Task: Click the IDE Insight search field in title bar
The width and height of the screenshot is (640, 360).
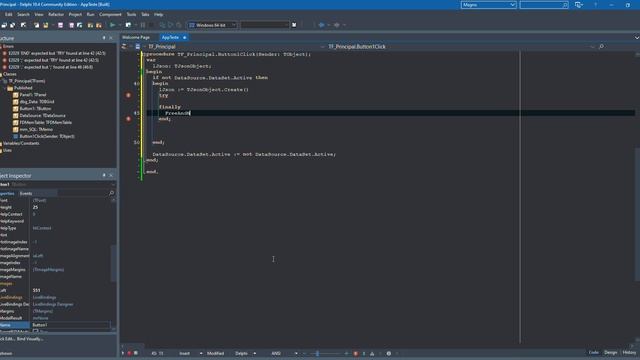Action: coord(544,5)
